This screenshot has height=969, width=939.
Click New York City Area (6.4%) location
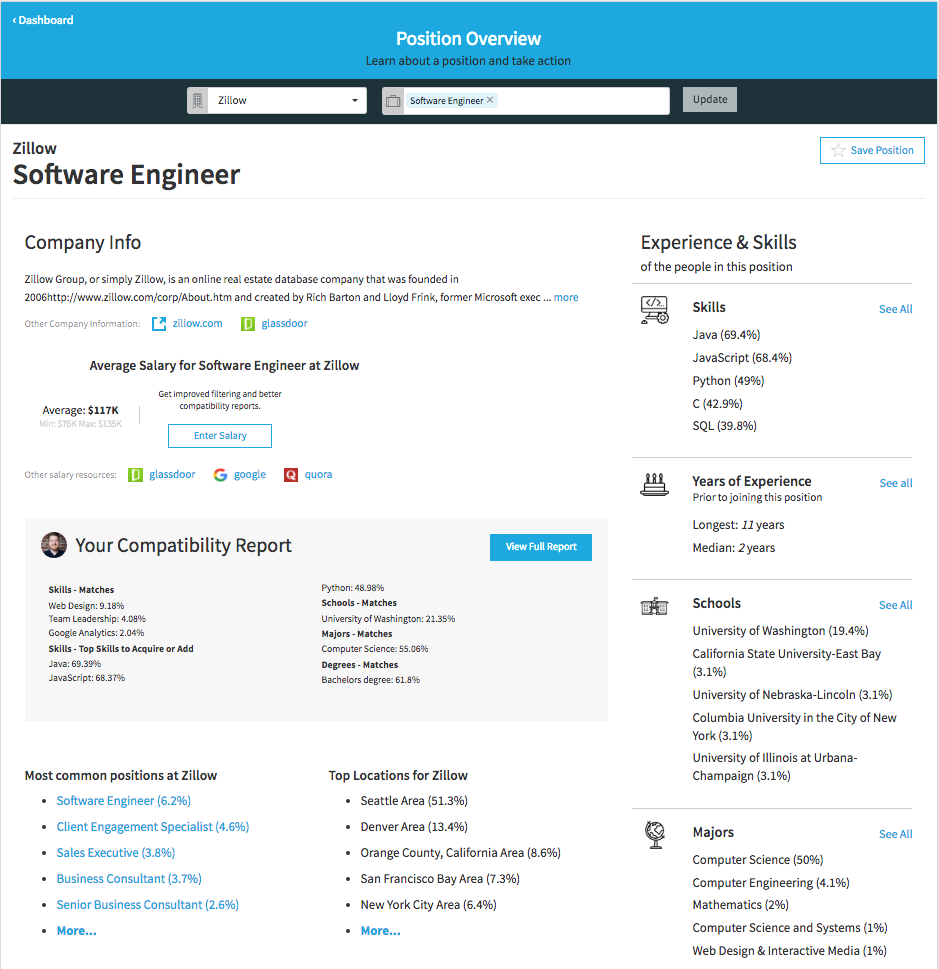coord(428,905)
